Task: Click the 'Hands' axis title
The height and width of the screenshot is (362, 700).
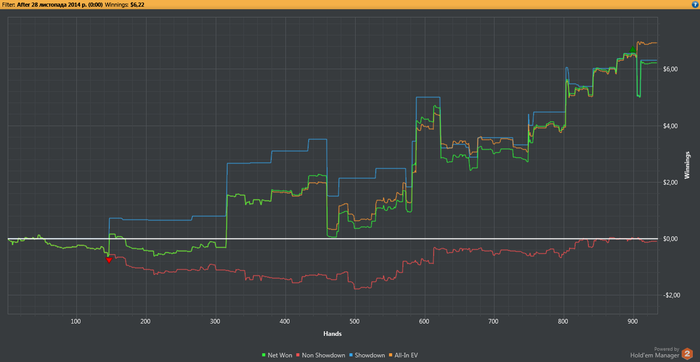Action: [x=333, y=333]
